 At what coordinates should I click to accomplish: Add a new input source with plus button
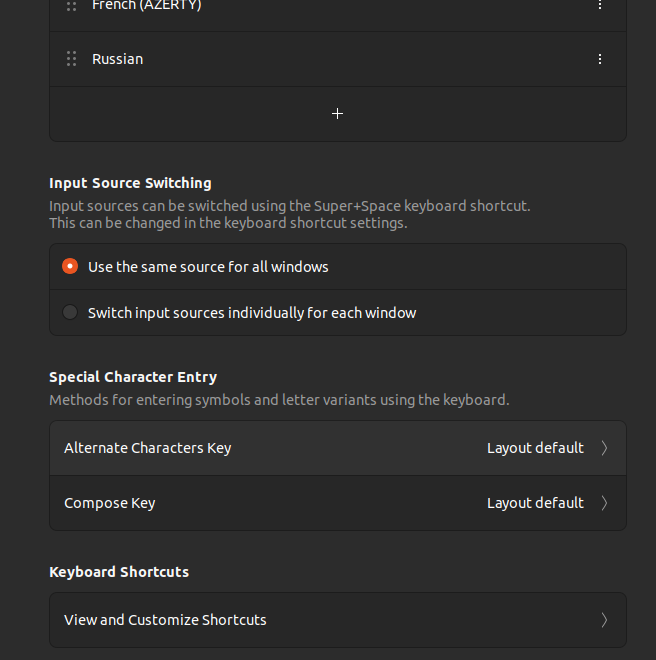click(338, 114)
